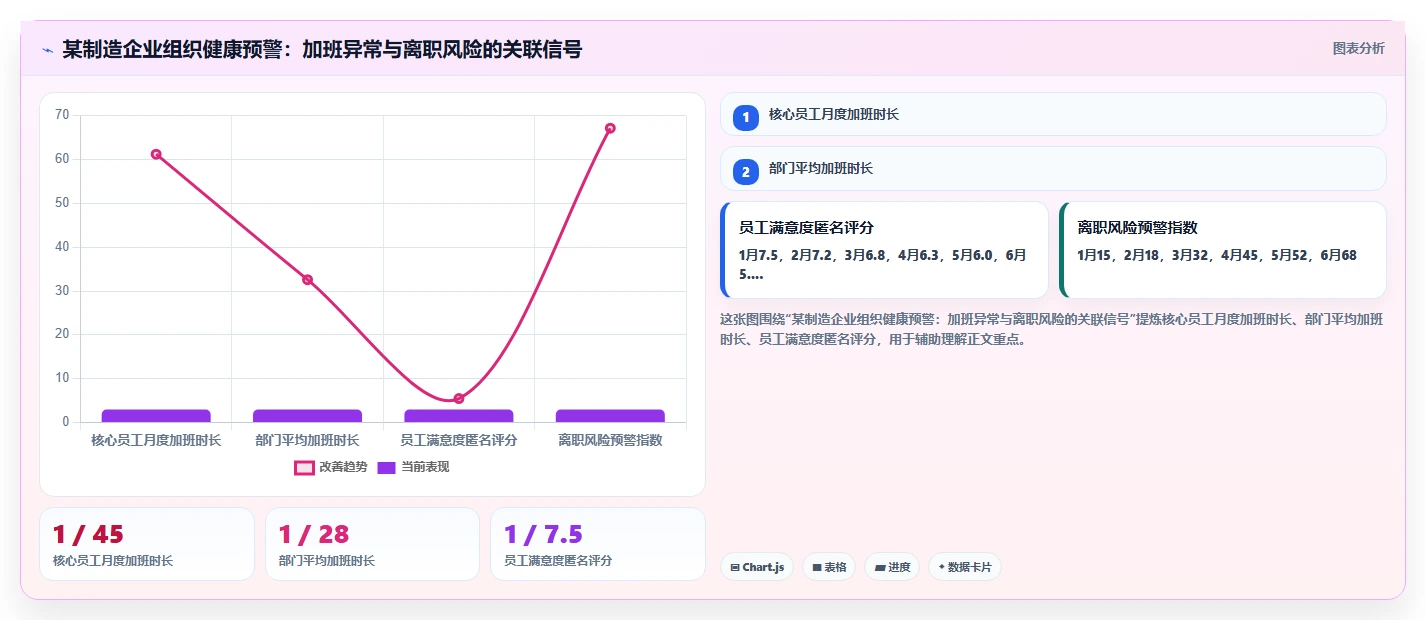The image size is (1426, 620).
Task: Click the 表格 tag
Action: tap(829, 567)
